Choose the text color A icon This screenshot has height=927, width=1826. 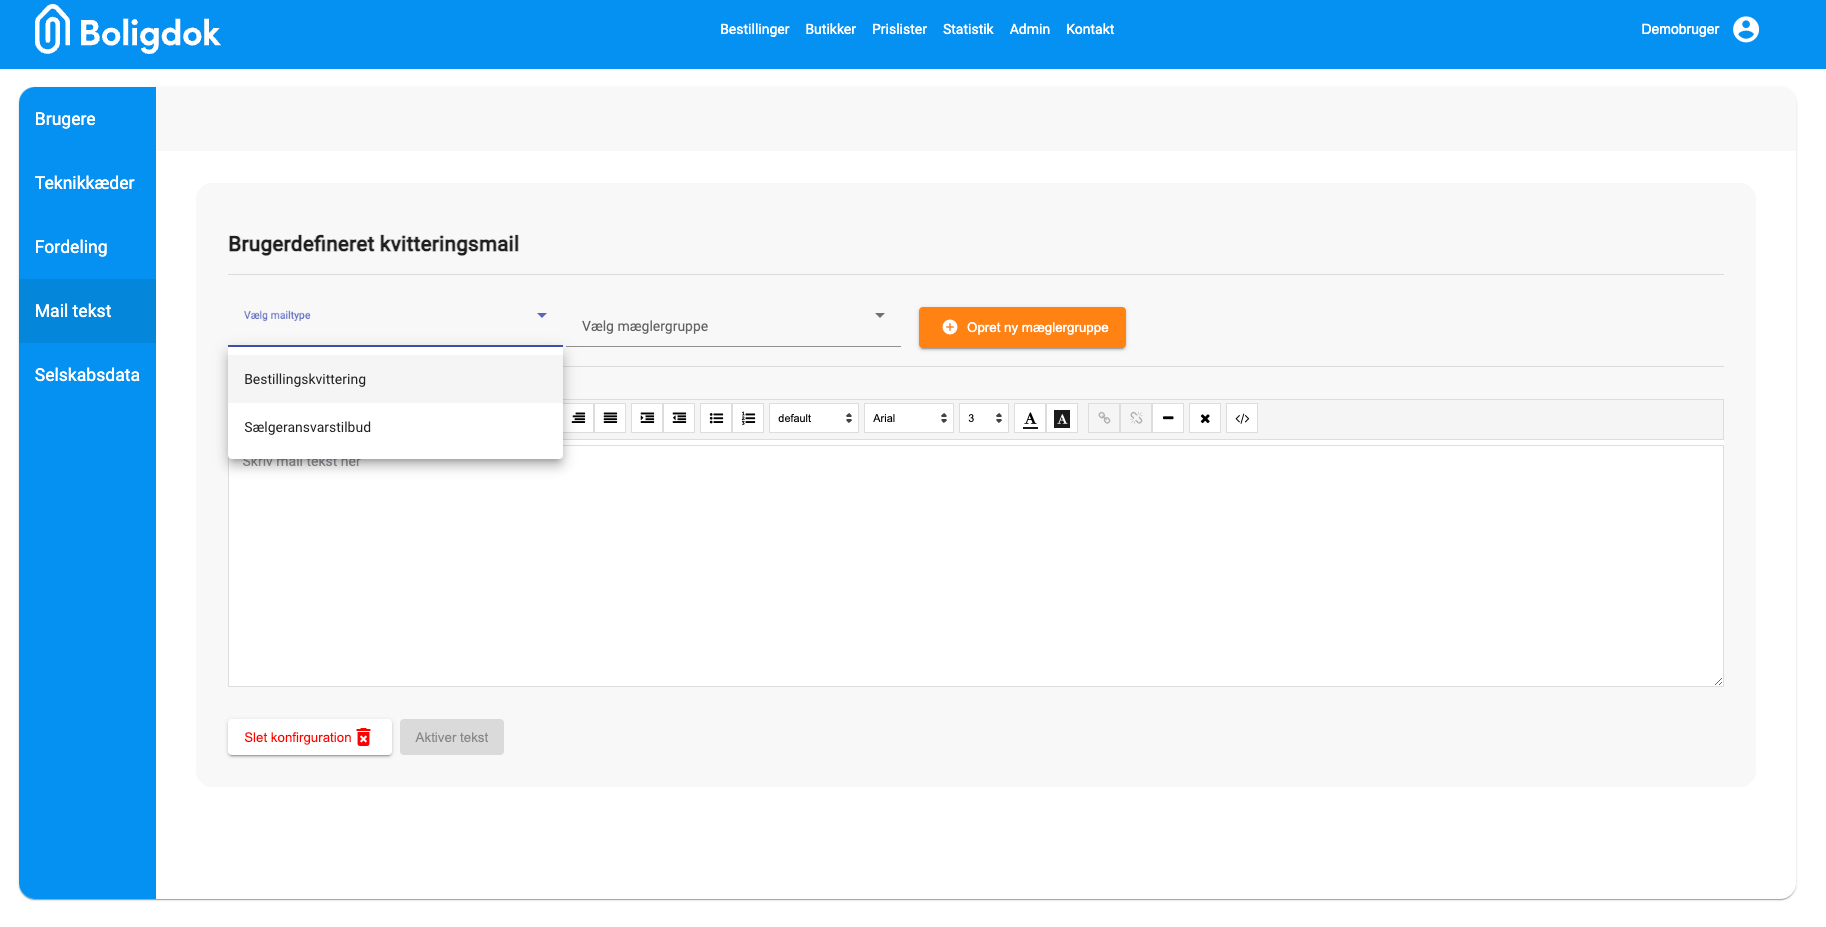(x=1030, y=418)
